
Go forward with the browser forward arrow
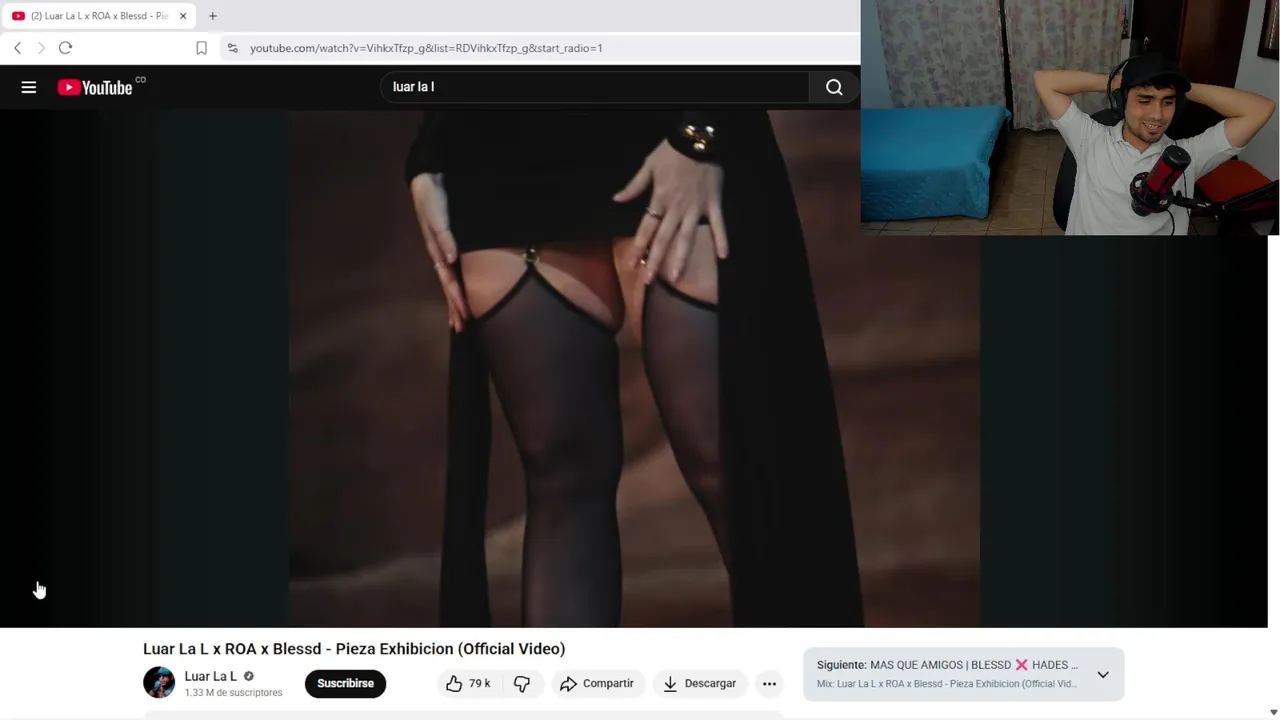(x=41, y=48)
